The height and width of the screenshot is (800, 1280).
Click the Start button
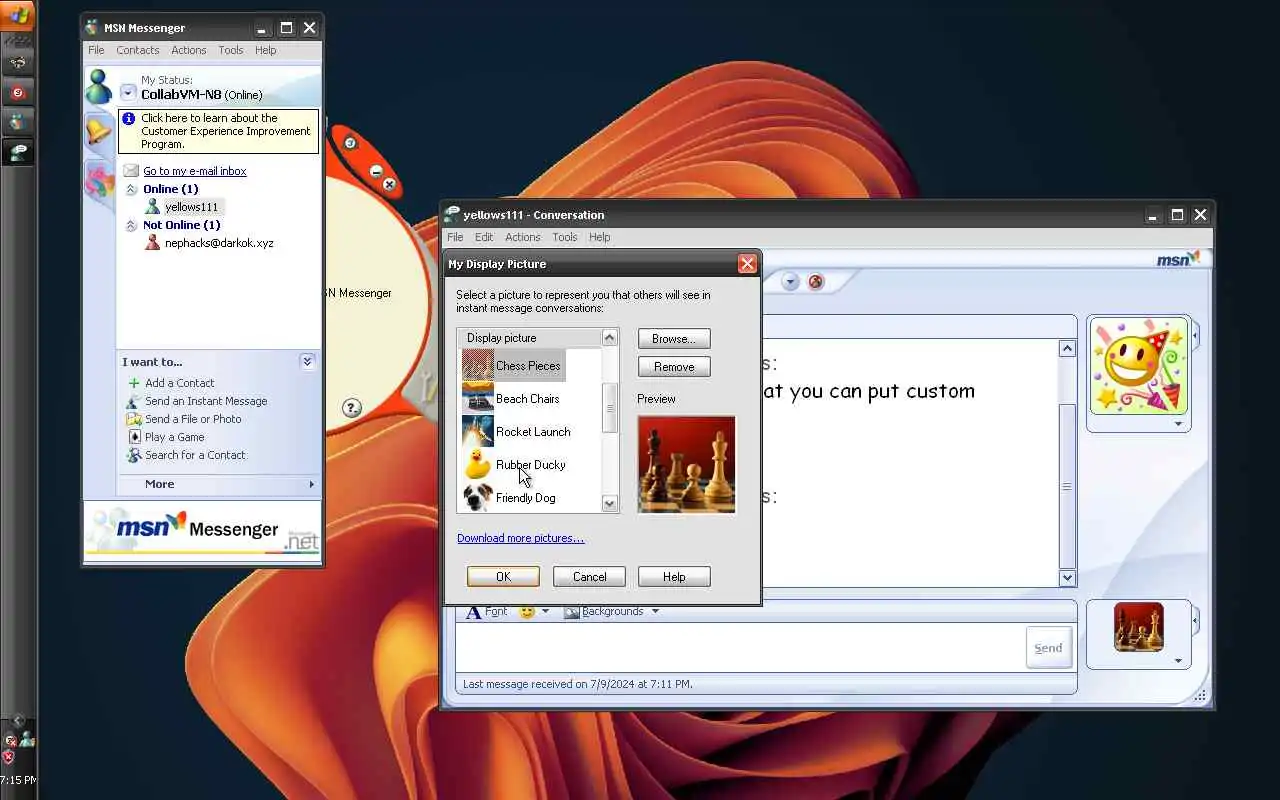[18, 15]
